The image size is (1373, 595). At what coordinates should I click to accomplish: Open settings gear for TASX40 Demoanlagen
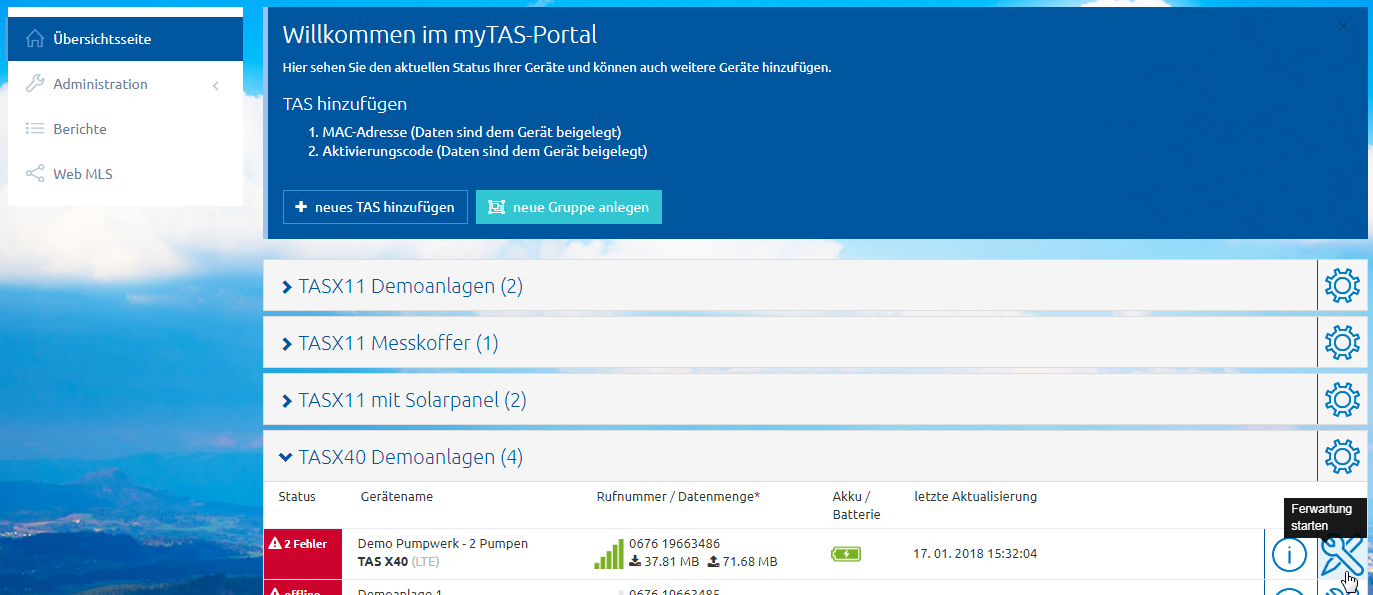pyautogui.click(x=1342, y=457)
